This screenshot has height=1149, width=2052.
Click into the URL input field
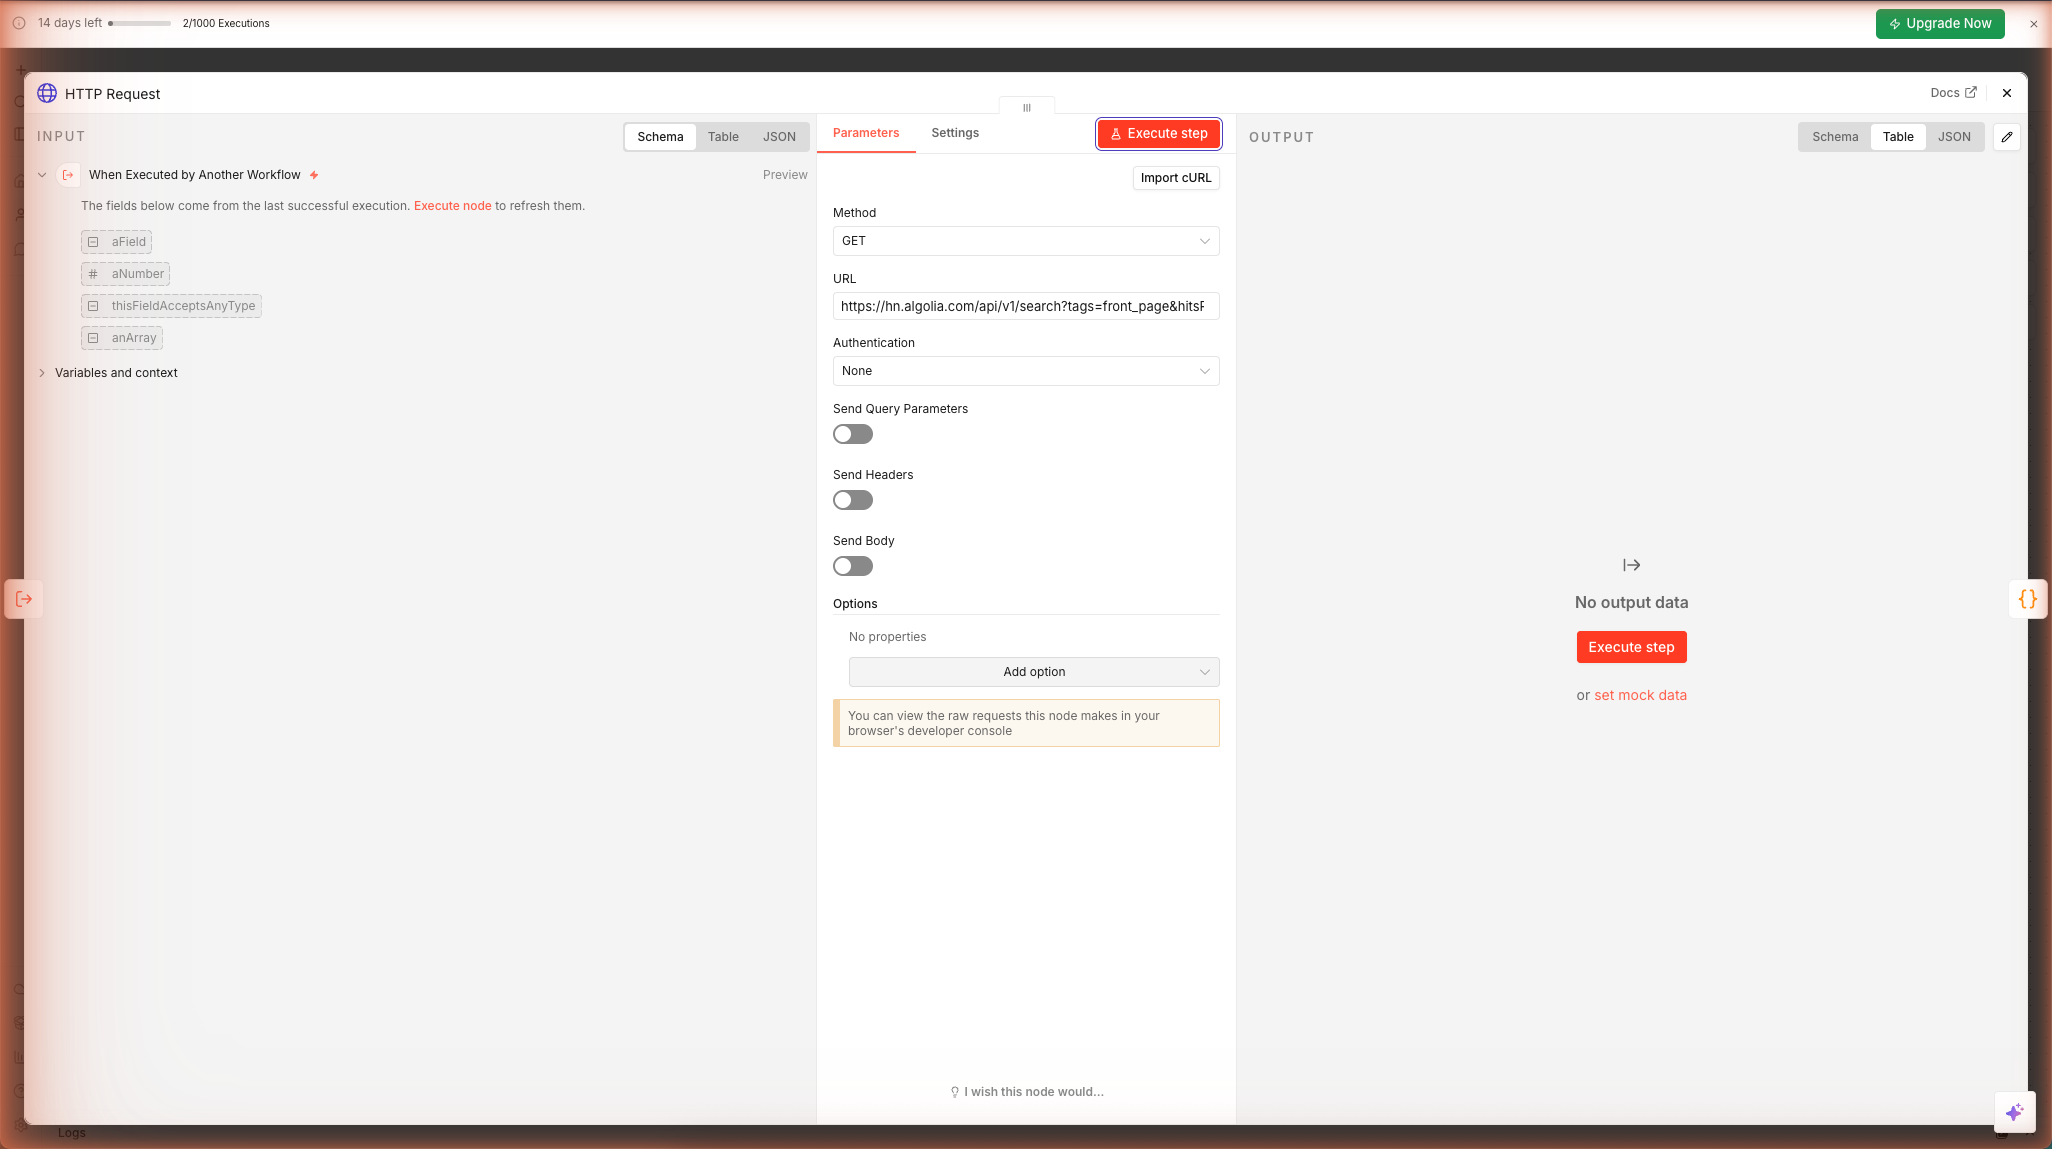pos(1025,306)
